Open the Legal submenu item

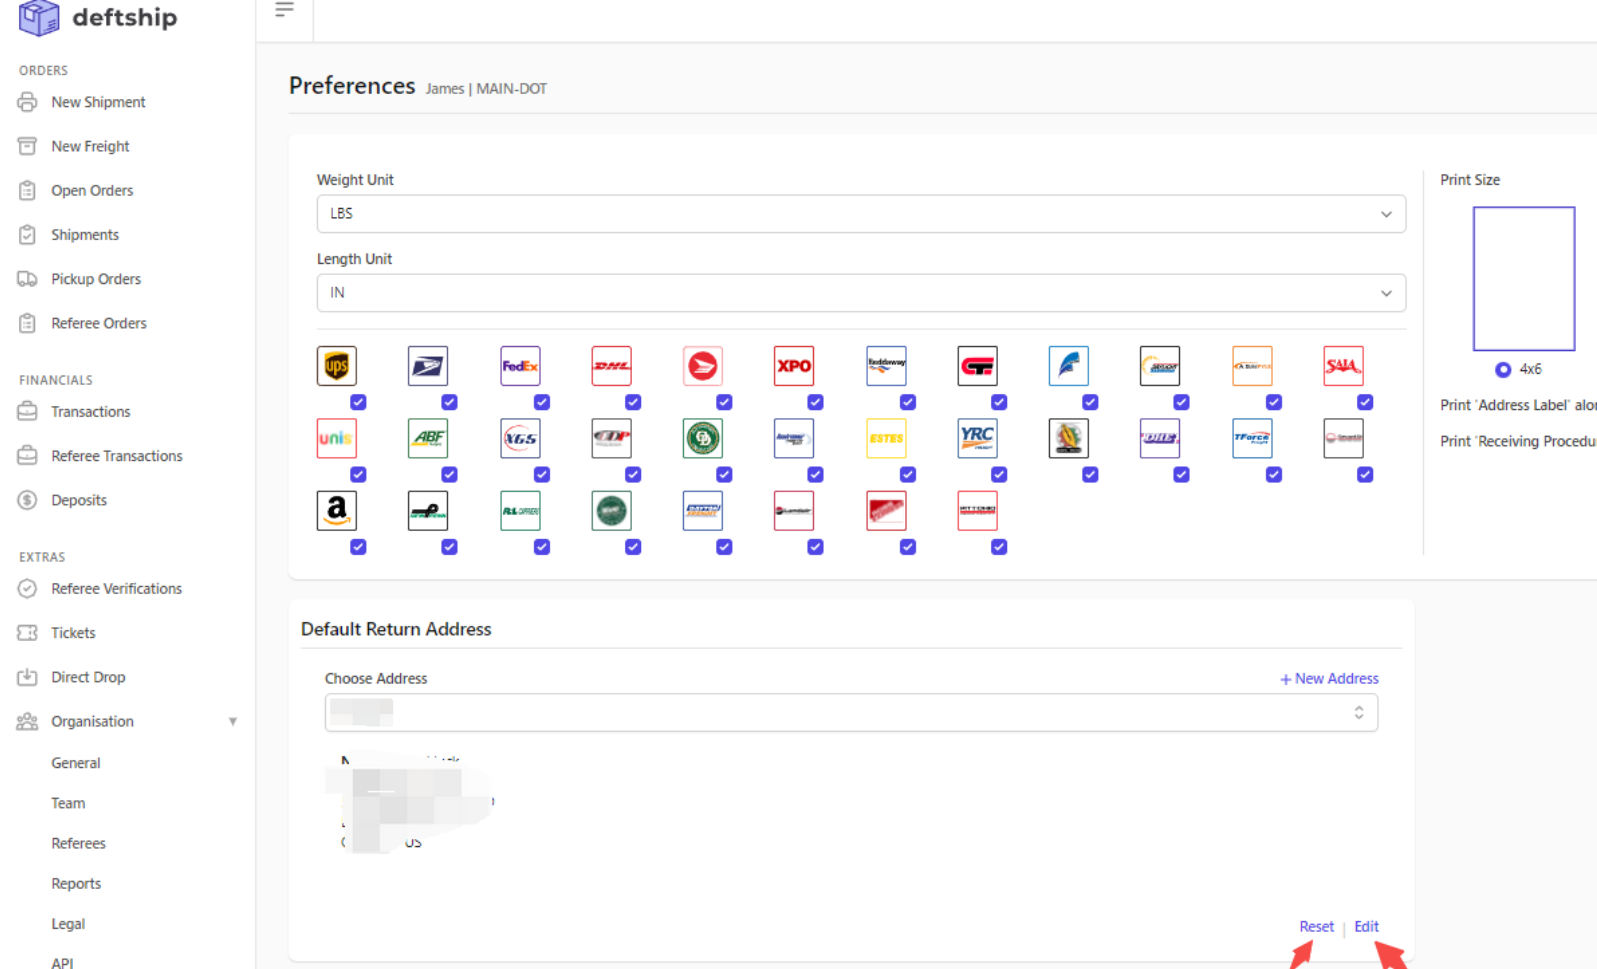68,924
